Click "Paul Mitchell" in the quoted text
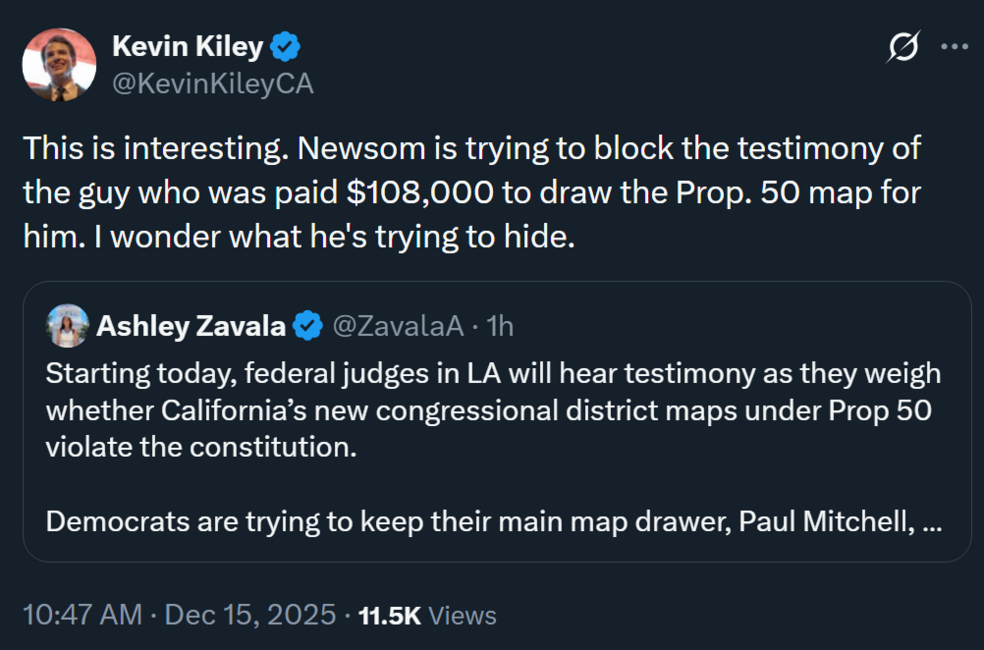 click(x=824, y=522)
